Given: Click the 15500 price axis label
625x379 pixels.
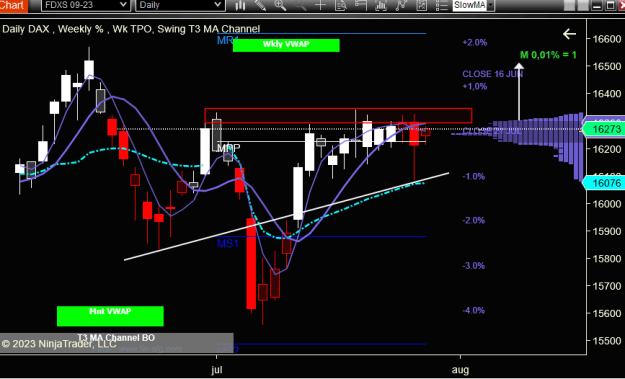Looking at the screenshot, I should tap(607, 341).
